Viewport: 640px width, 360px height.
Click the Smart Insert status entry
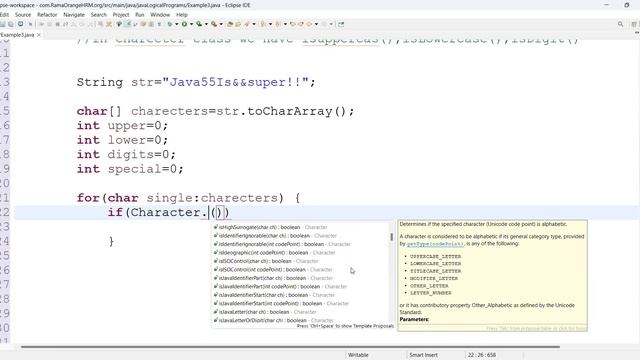(423, 355)
